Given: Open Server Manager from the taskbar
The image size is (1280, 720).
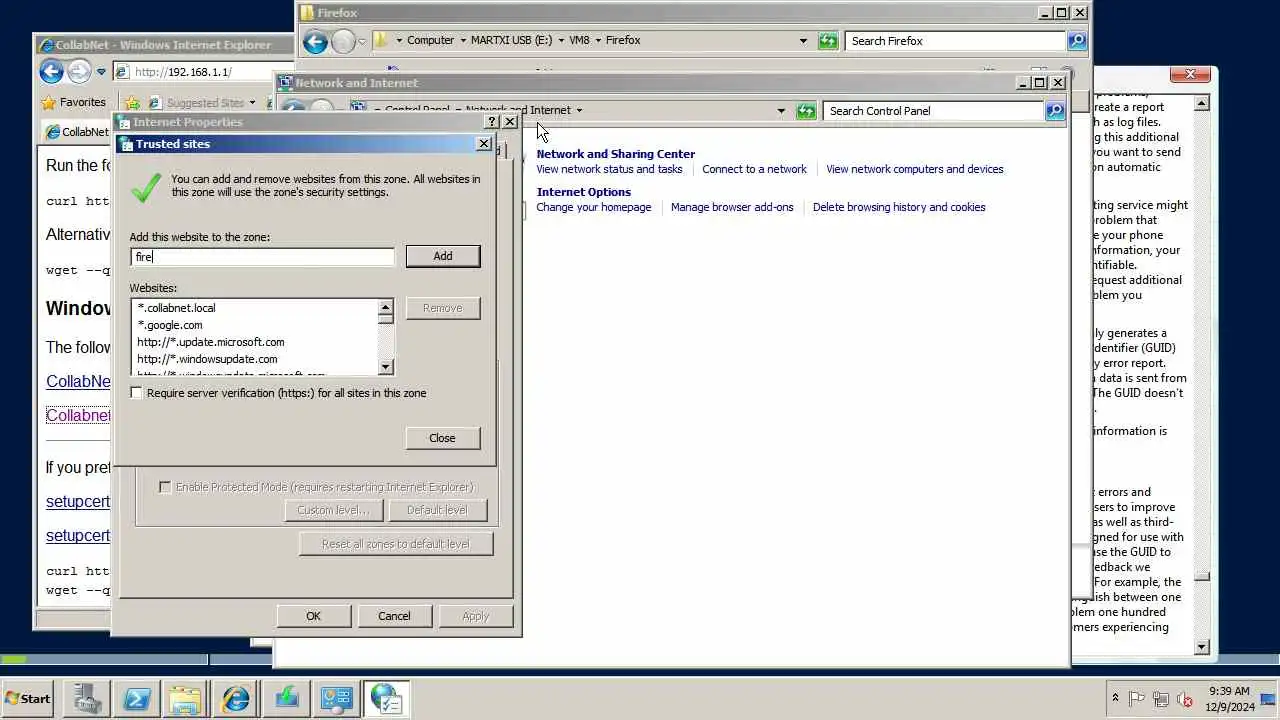Looking at the screenshot, I should 87,698.
